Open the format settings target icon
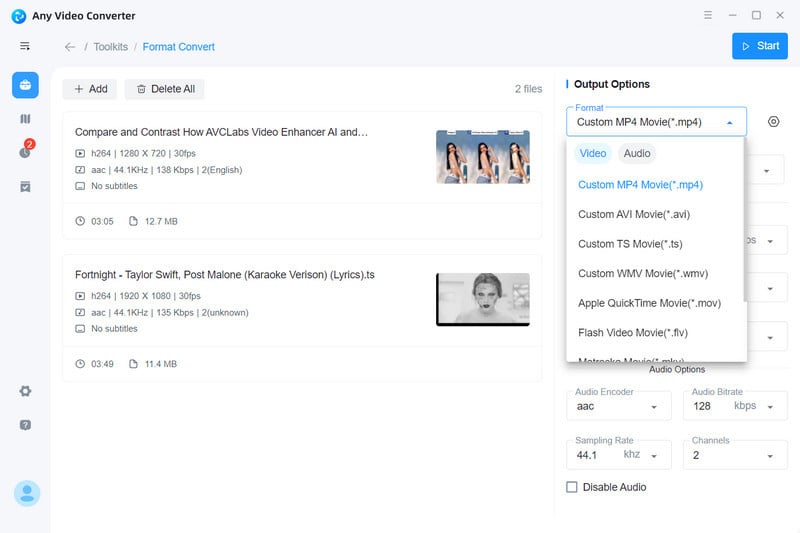 (x=773, y=121)
